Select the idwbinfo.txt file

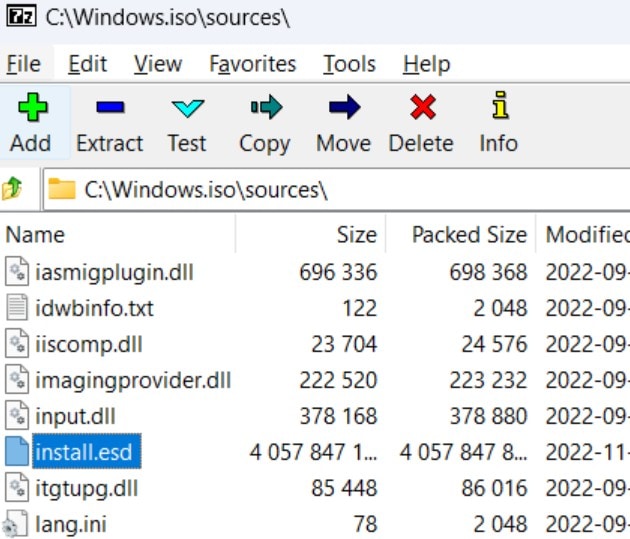point(94,308)
